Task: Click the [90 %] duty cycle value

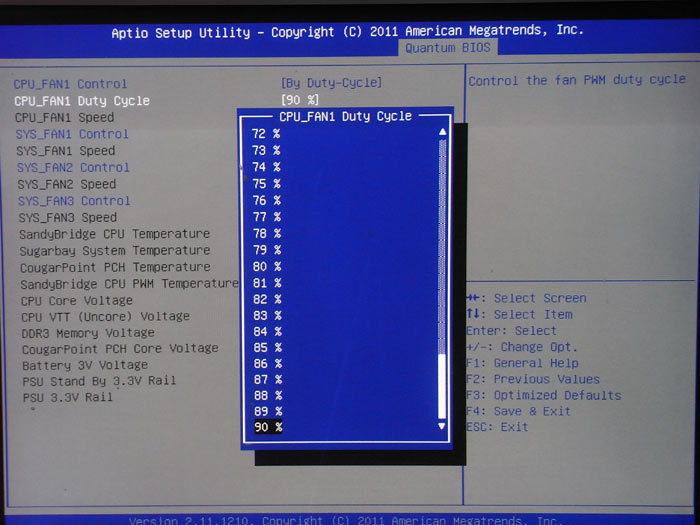Action: pos(300,99)
